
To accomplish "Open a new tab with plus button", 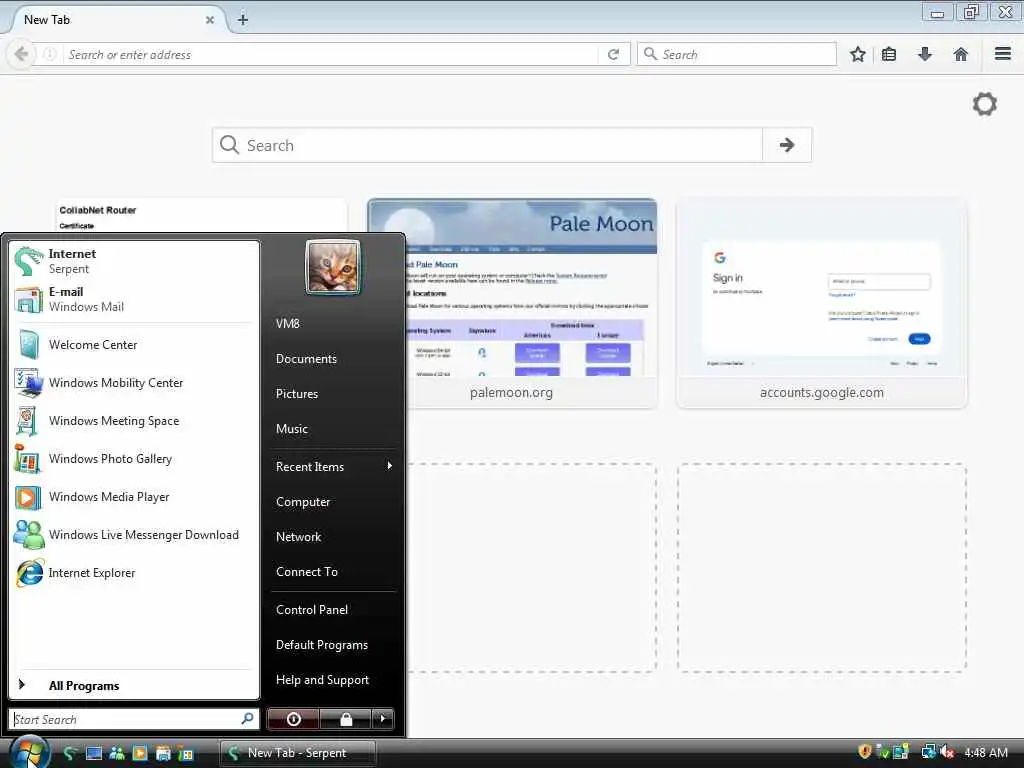I will (243, 20).
